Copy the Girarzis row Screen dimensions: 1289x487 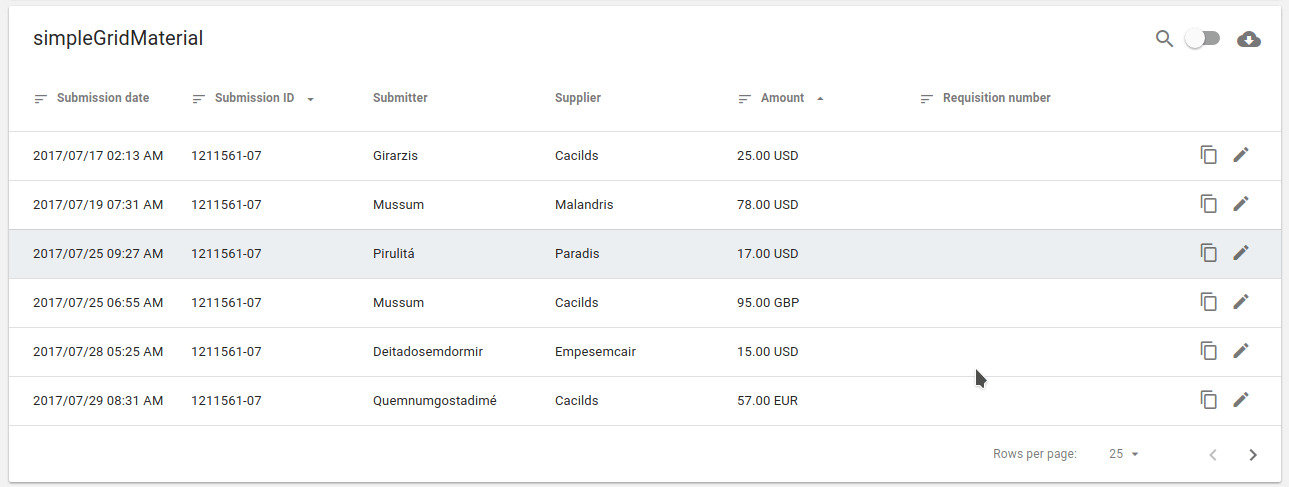[1209, 155]
